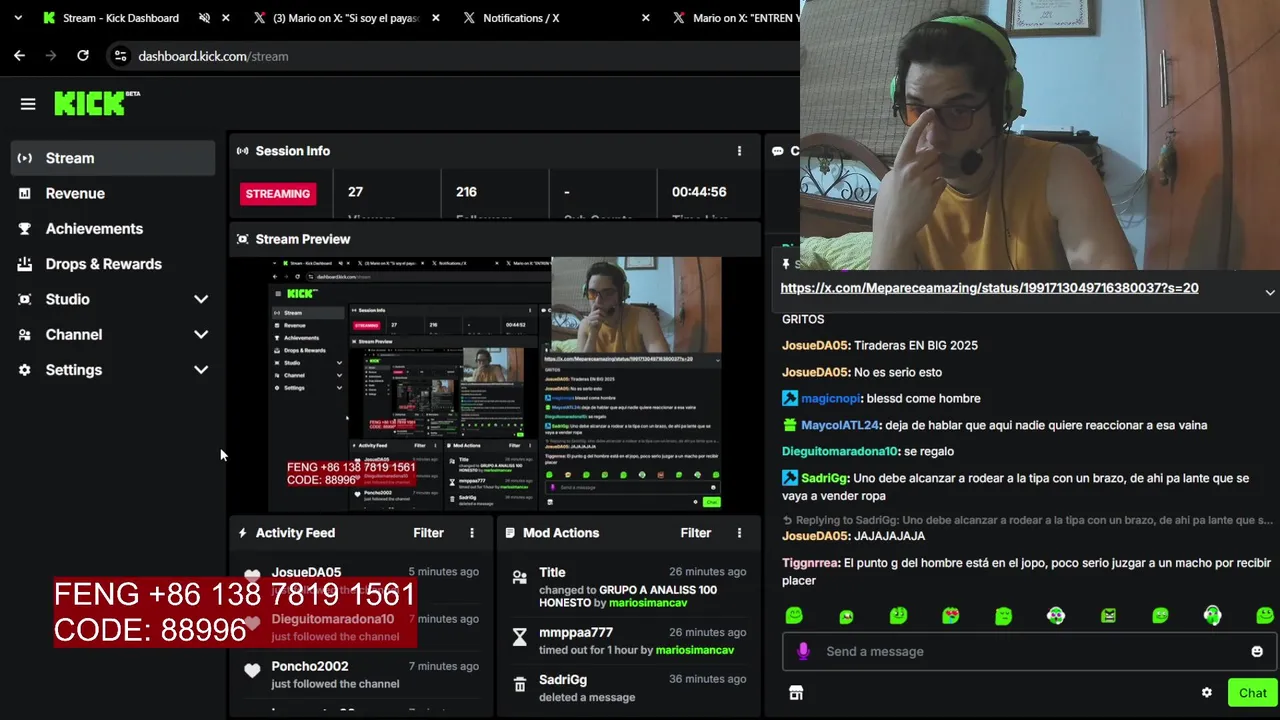Viewport: 1280px width, 720px height.
Task: Open the hamburger menu beside the Kick logo
Action: click(28, 104)
